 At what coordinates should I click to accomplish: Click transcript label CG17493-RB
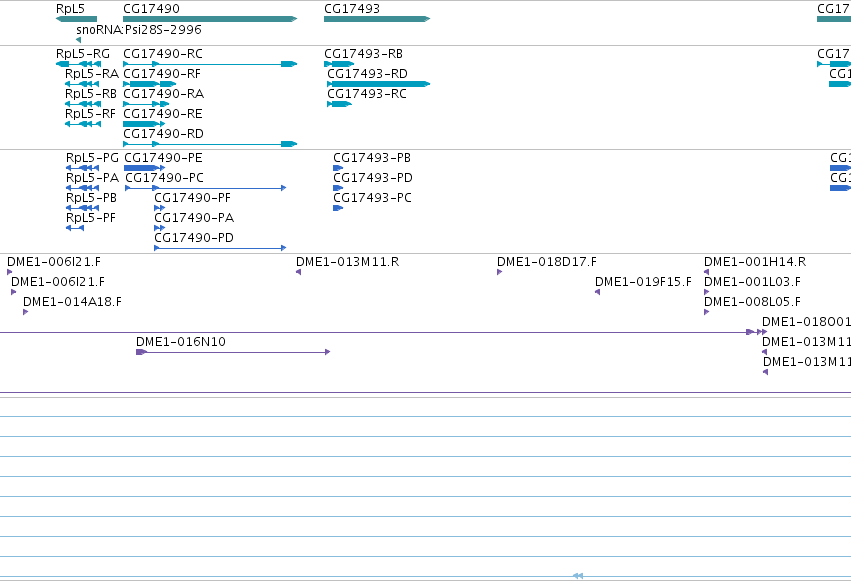point(364,54)
